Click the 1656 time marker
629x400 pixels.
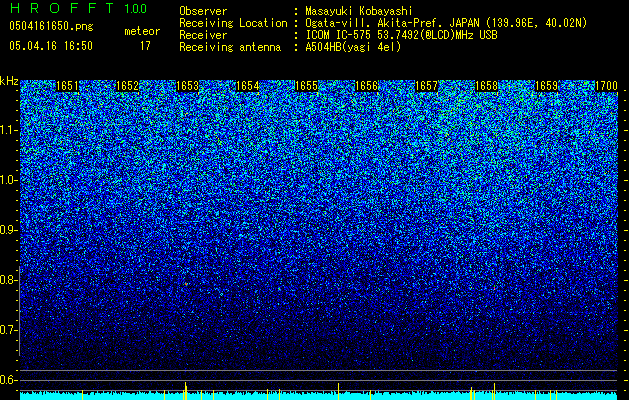tap(367, 86)
